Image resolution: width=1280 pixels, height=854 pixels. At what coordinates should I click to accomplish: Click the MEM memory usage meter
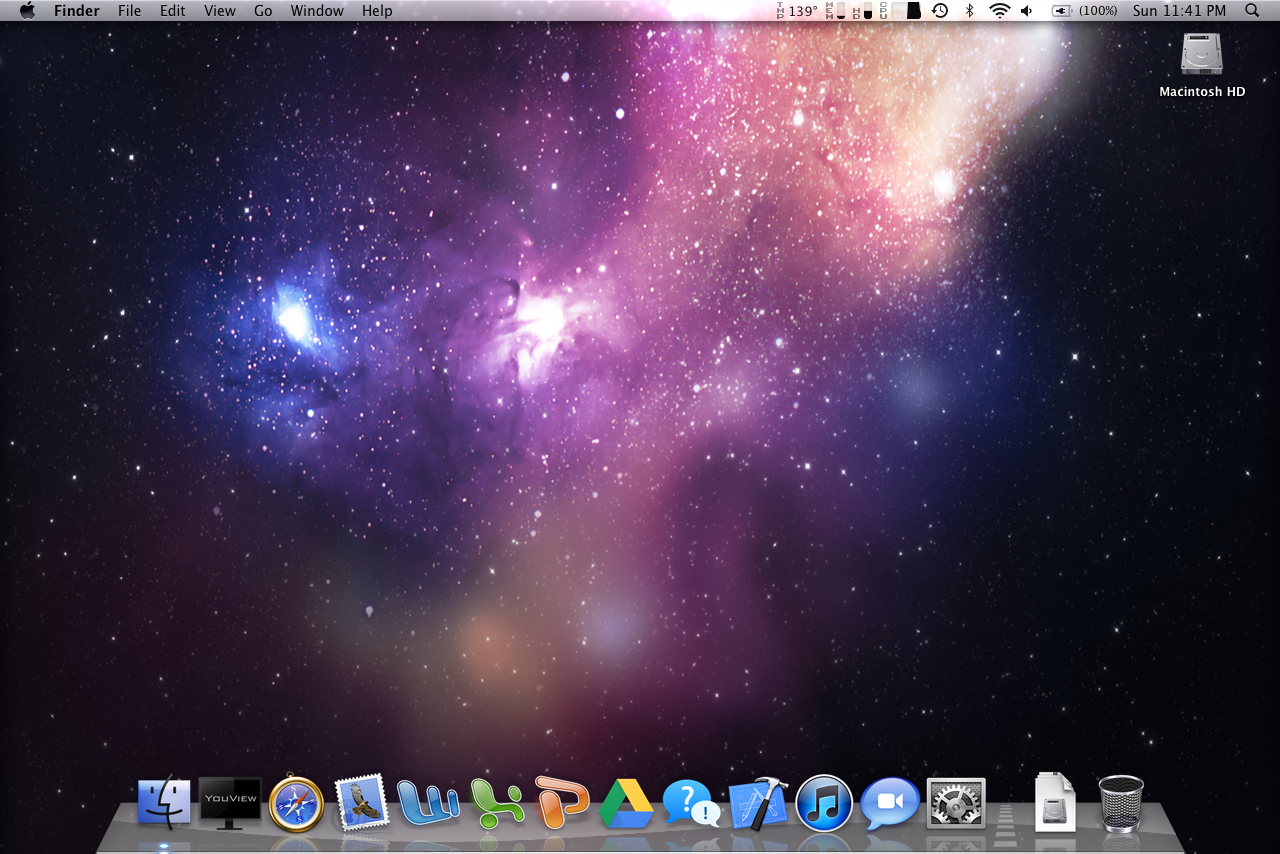click(x=836, y=11)
